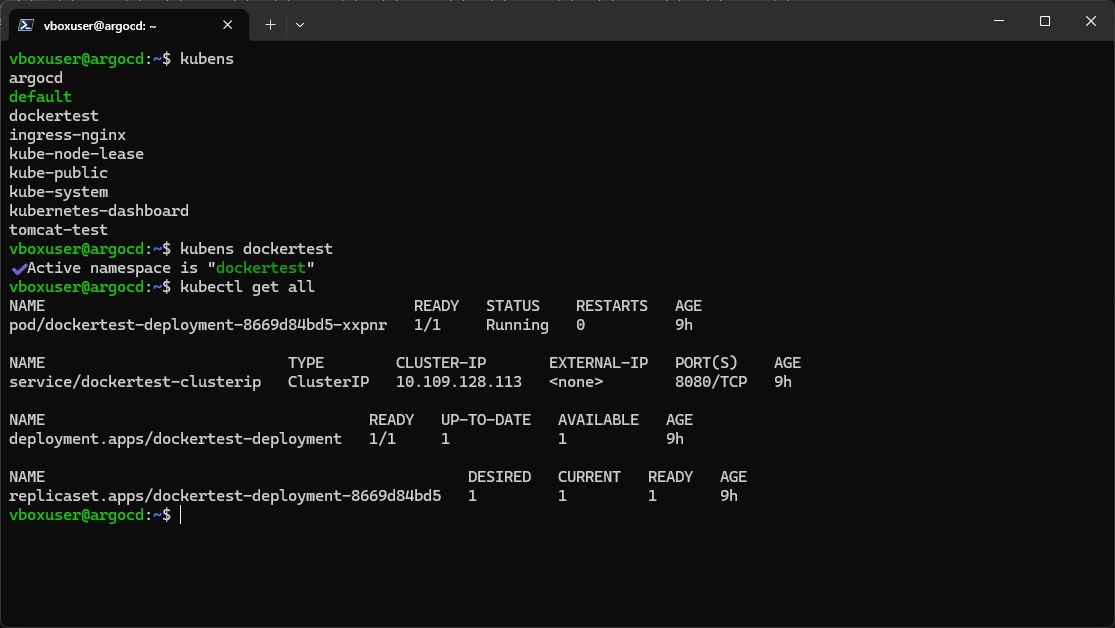Click the AVAILABLE column header

coord(598,420)
